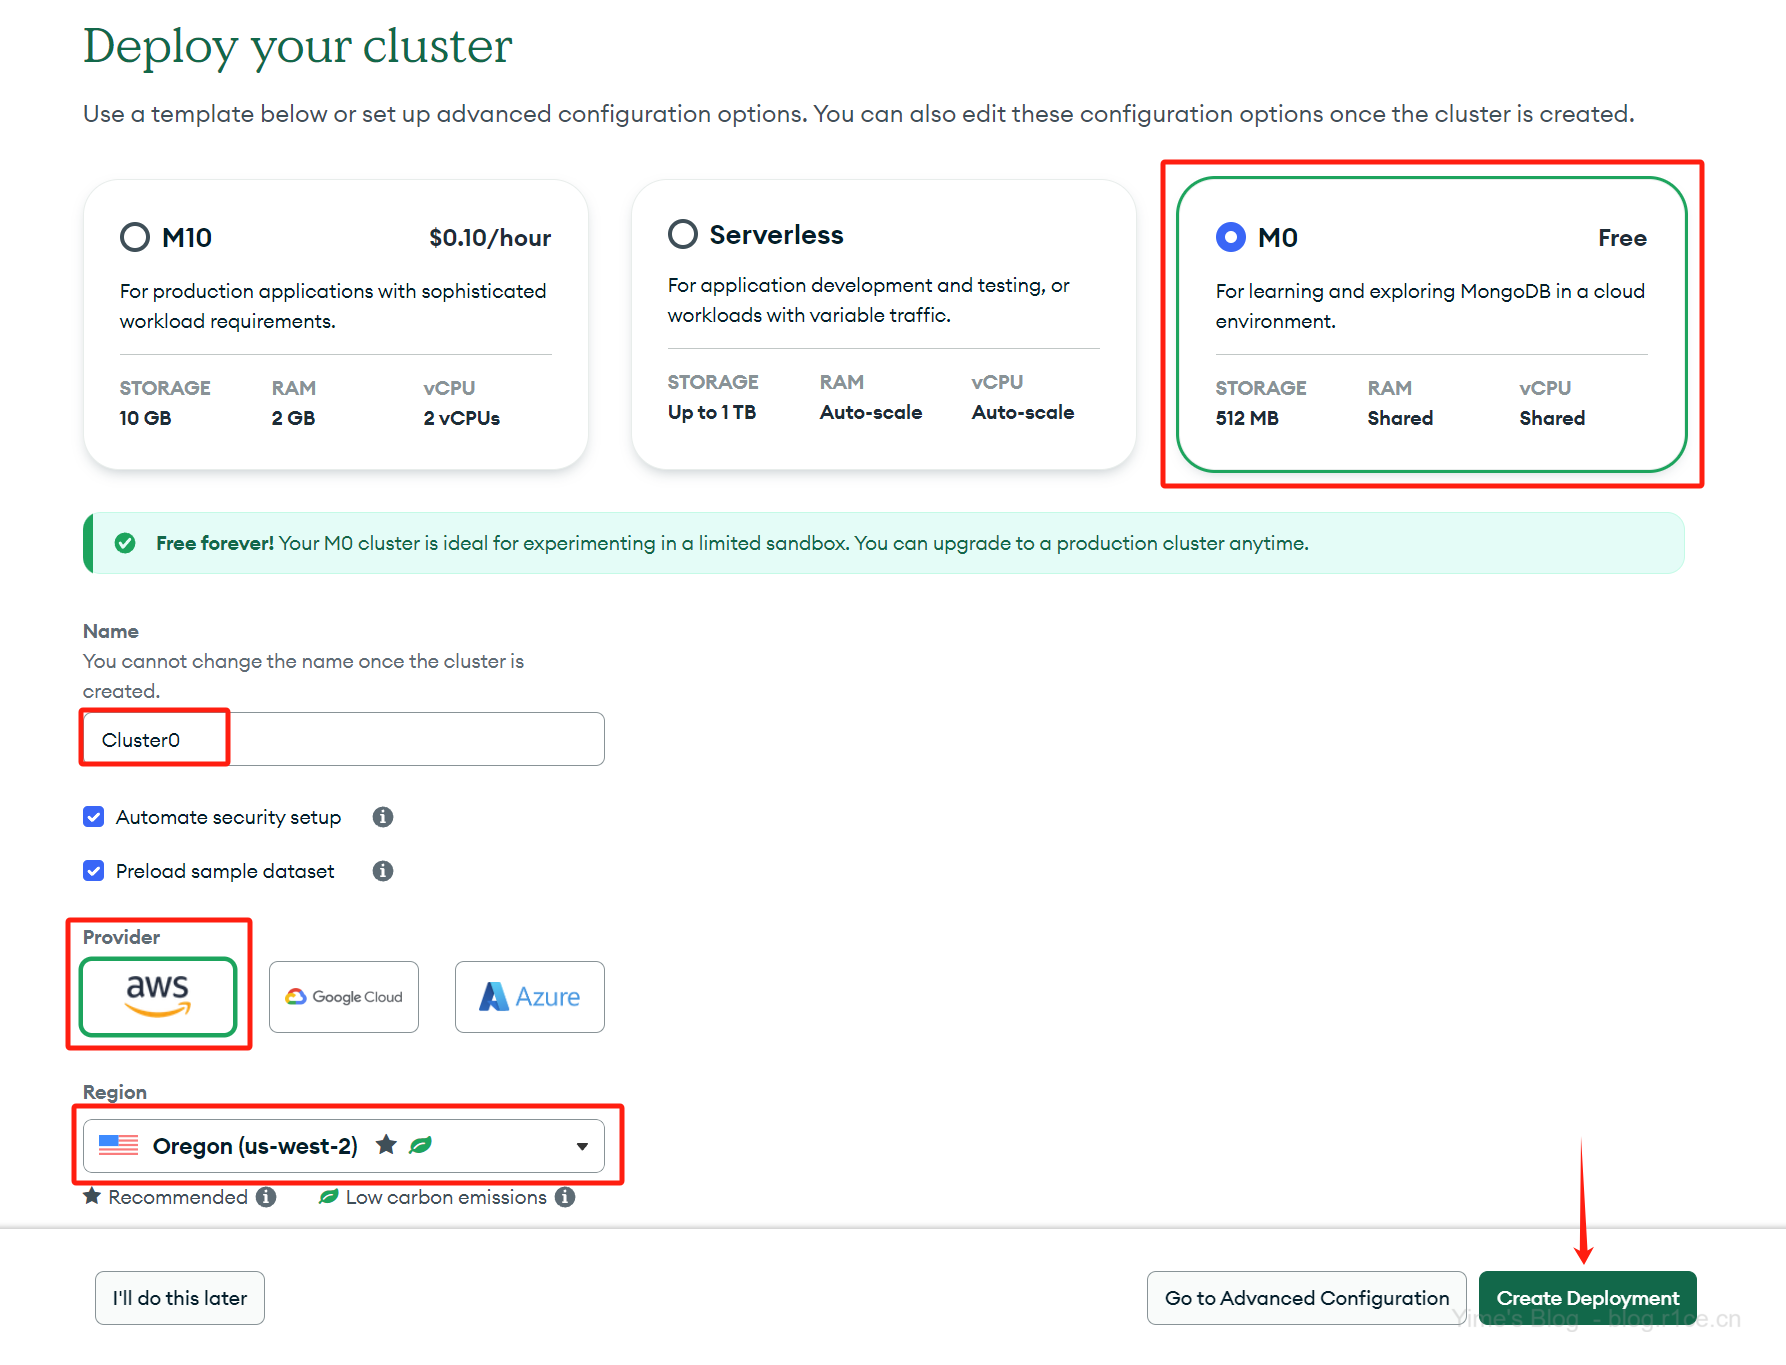Open Go to Advanced Configuration
The height and width of the screenshot is (1365, 1786).
point(1306,1298)
